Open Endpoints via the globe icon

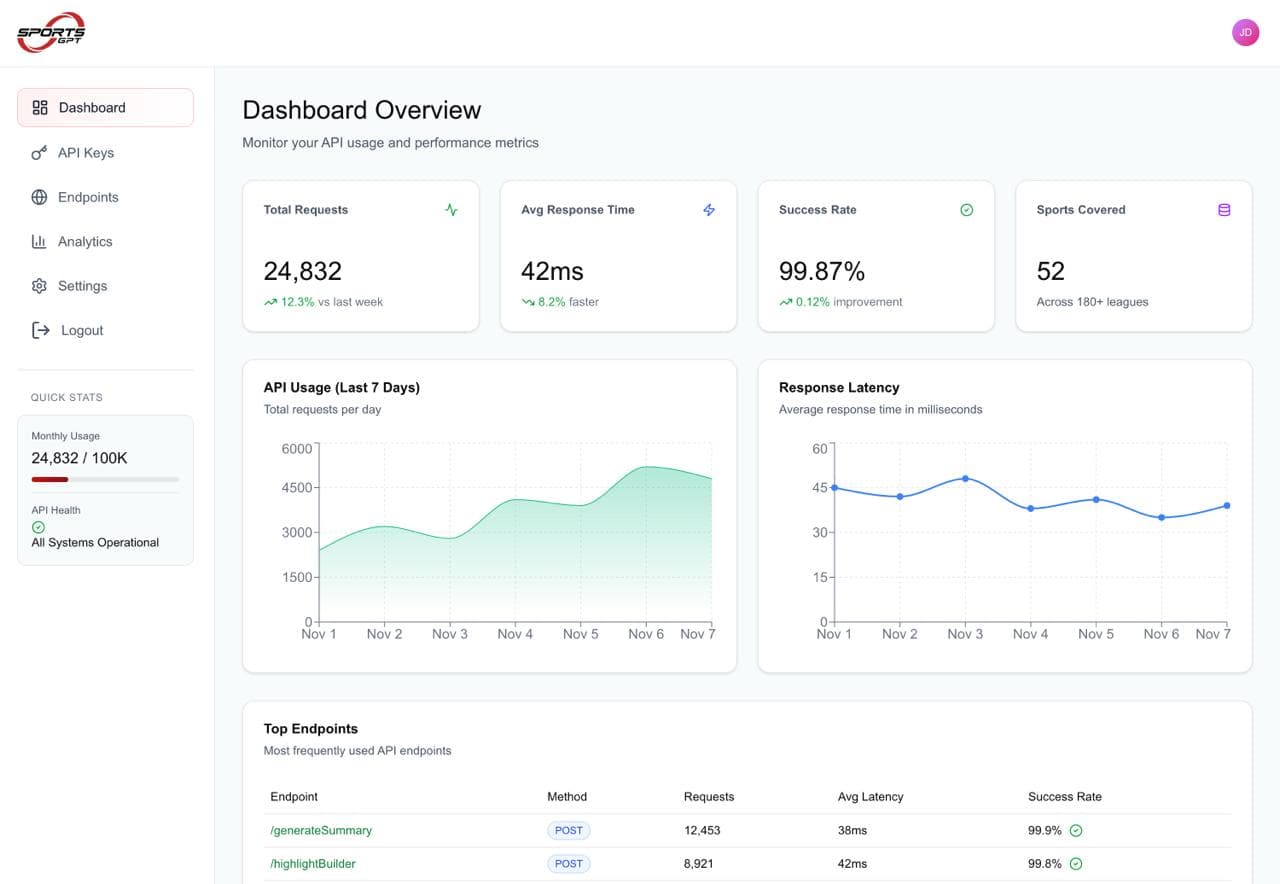point(39,197)
